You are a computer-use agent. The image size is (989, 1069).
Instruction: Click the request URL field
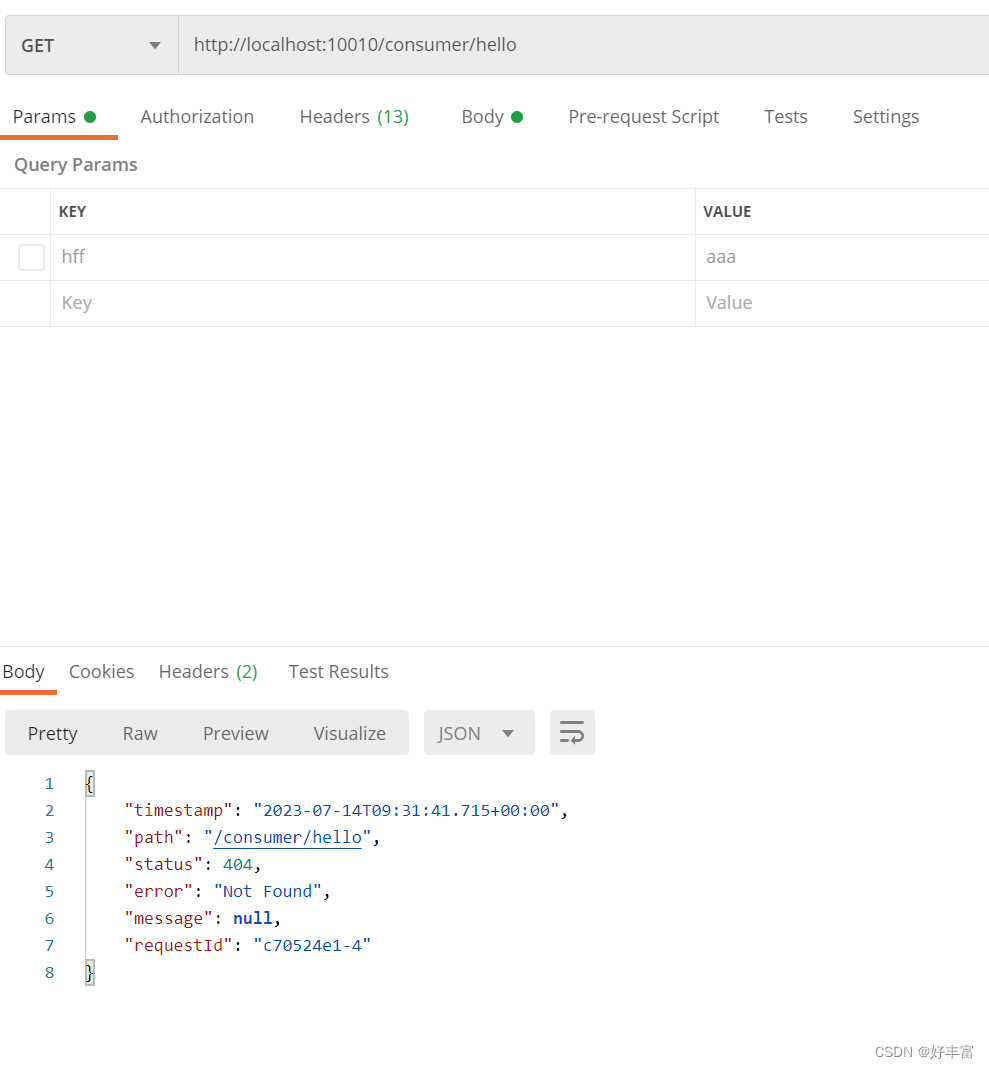pos(583,46)
